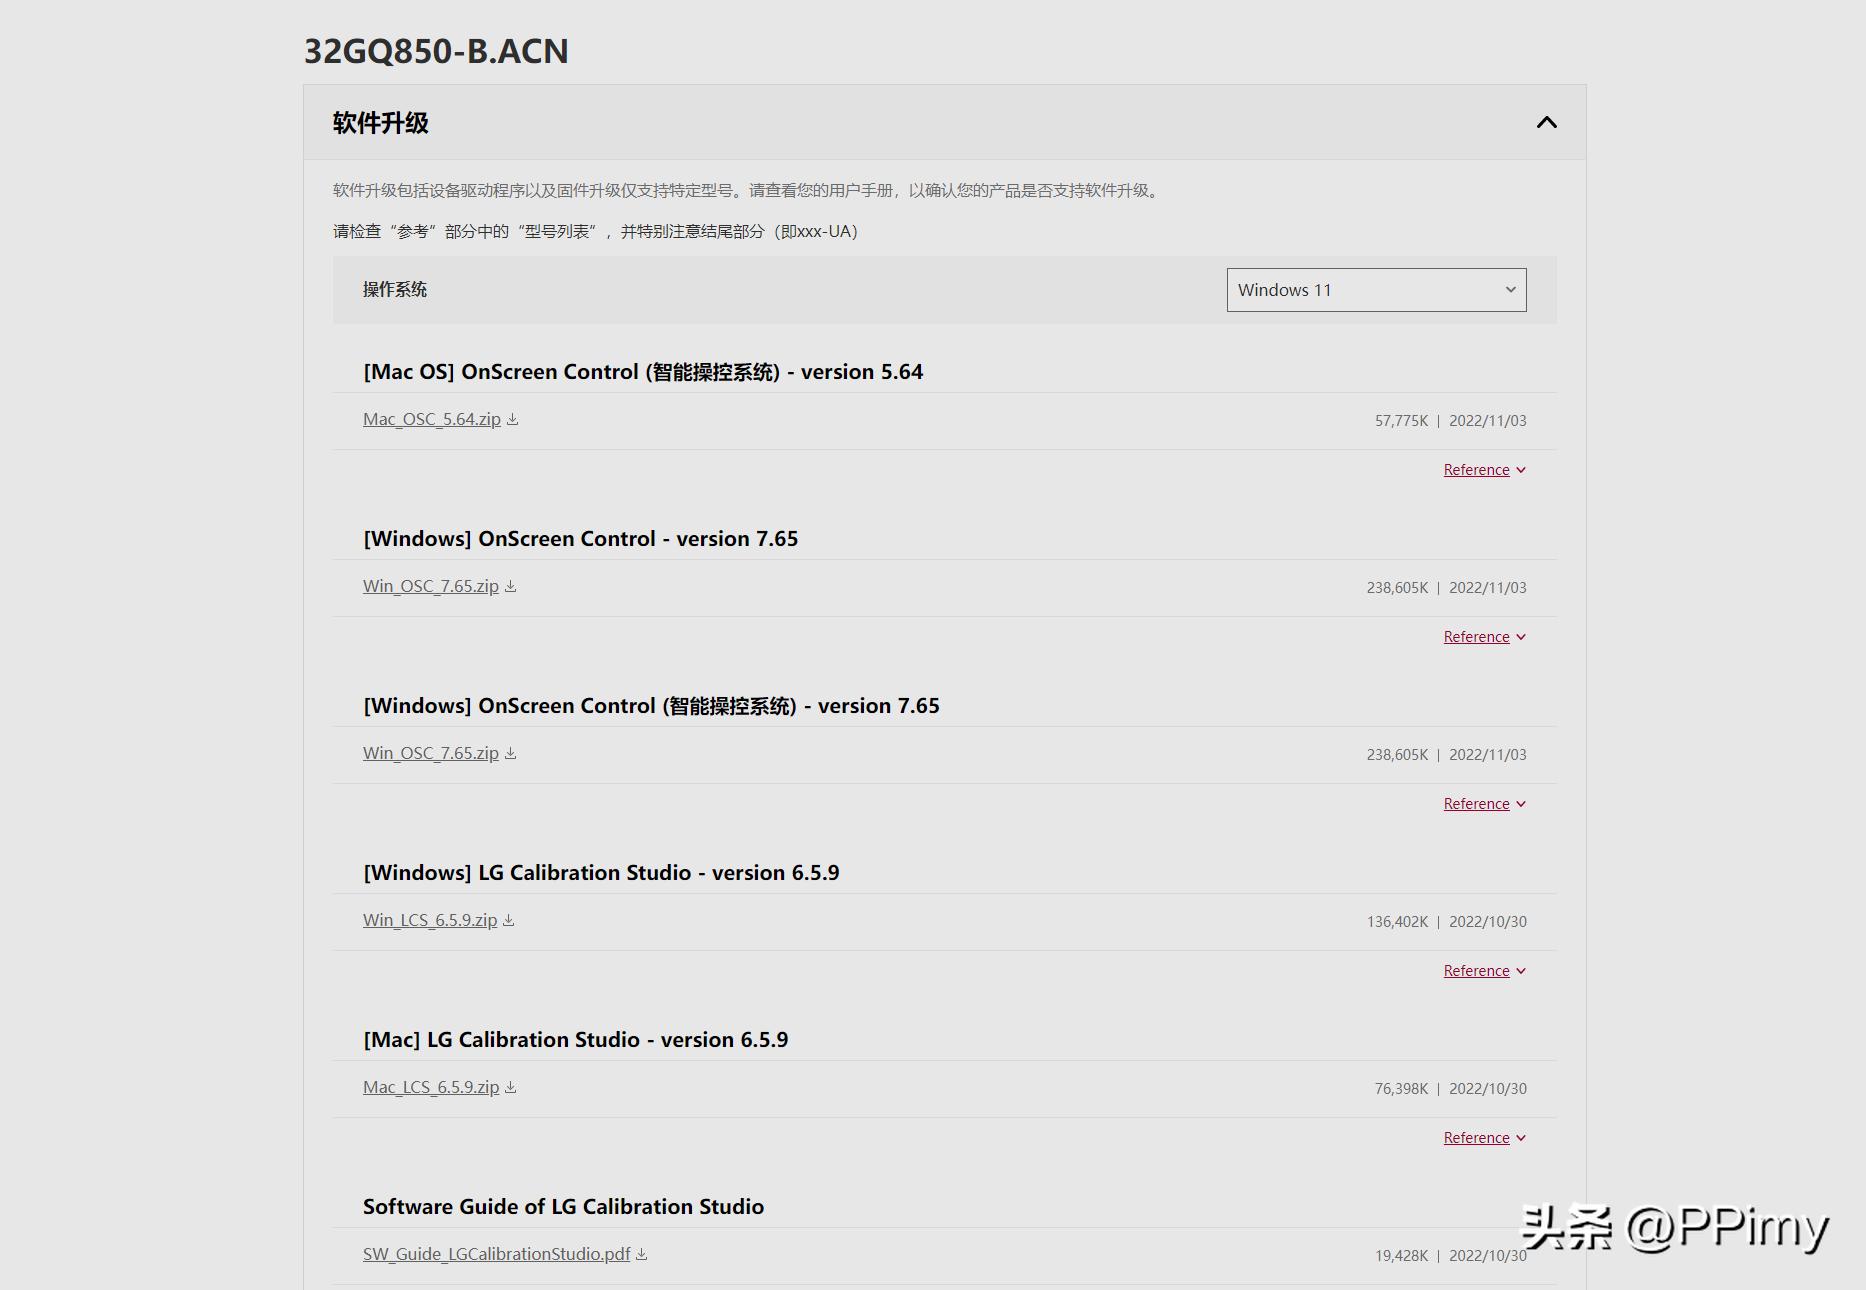
Task: Expand Reference under Windows LG Calibration Studio
Action: [x=1484, y=971]
